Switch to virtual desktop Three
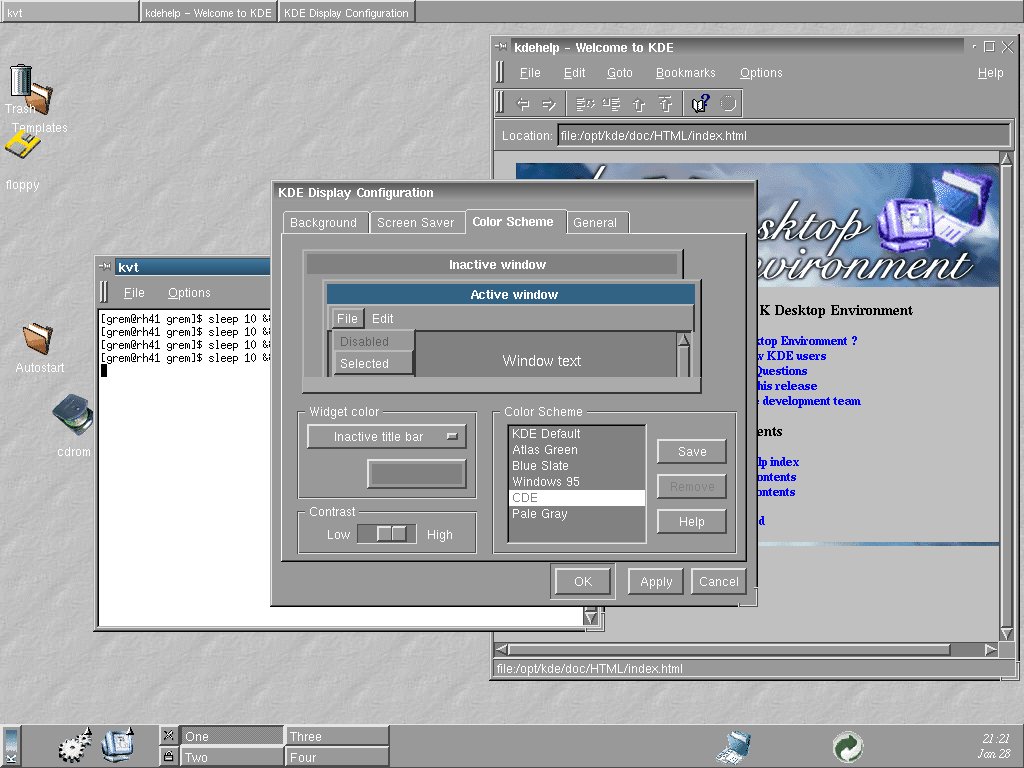The image size is (1024, 768). click(x=336, y=736)
